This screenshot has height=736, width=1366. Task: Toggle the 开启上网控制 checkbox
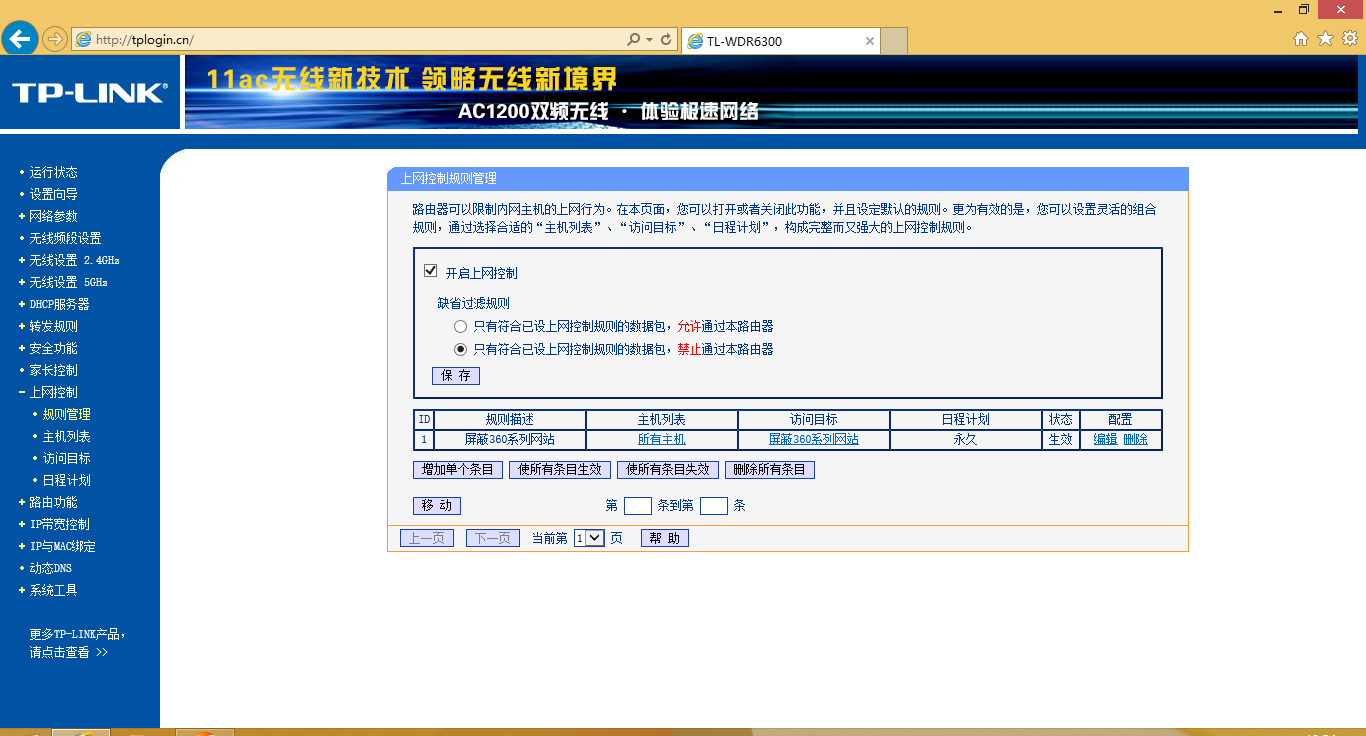pyautogui.click(x=431, y=271)
